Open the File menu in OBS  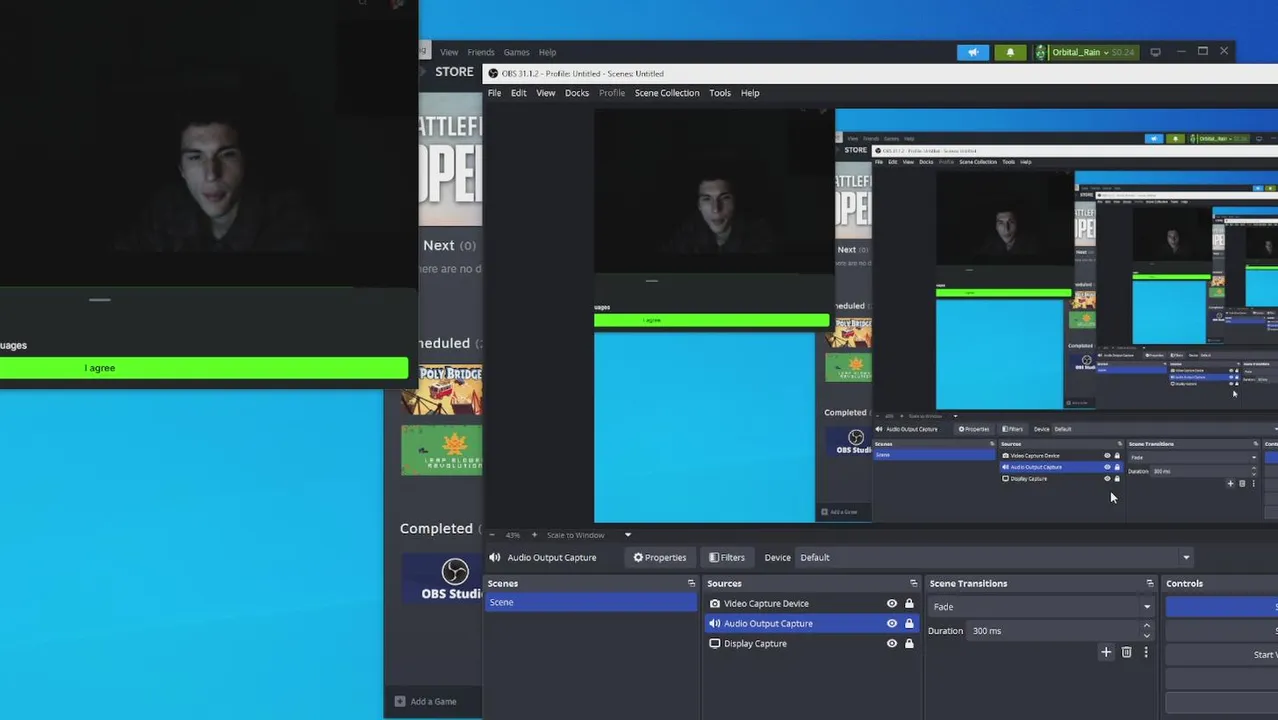[494, 93]
